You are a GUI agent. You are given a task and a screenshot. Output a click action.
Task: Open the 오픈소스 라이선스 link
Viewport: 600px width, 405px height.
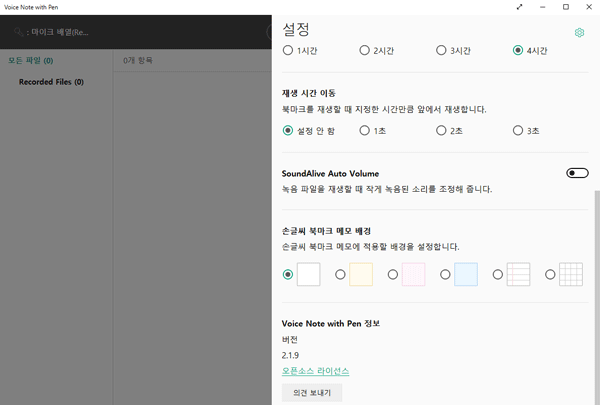315,371
